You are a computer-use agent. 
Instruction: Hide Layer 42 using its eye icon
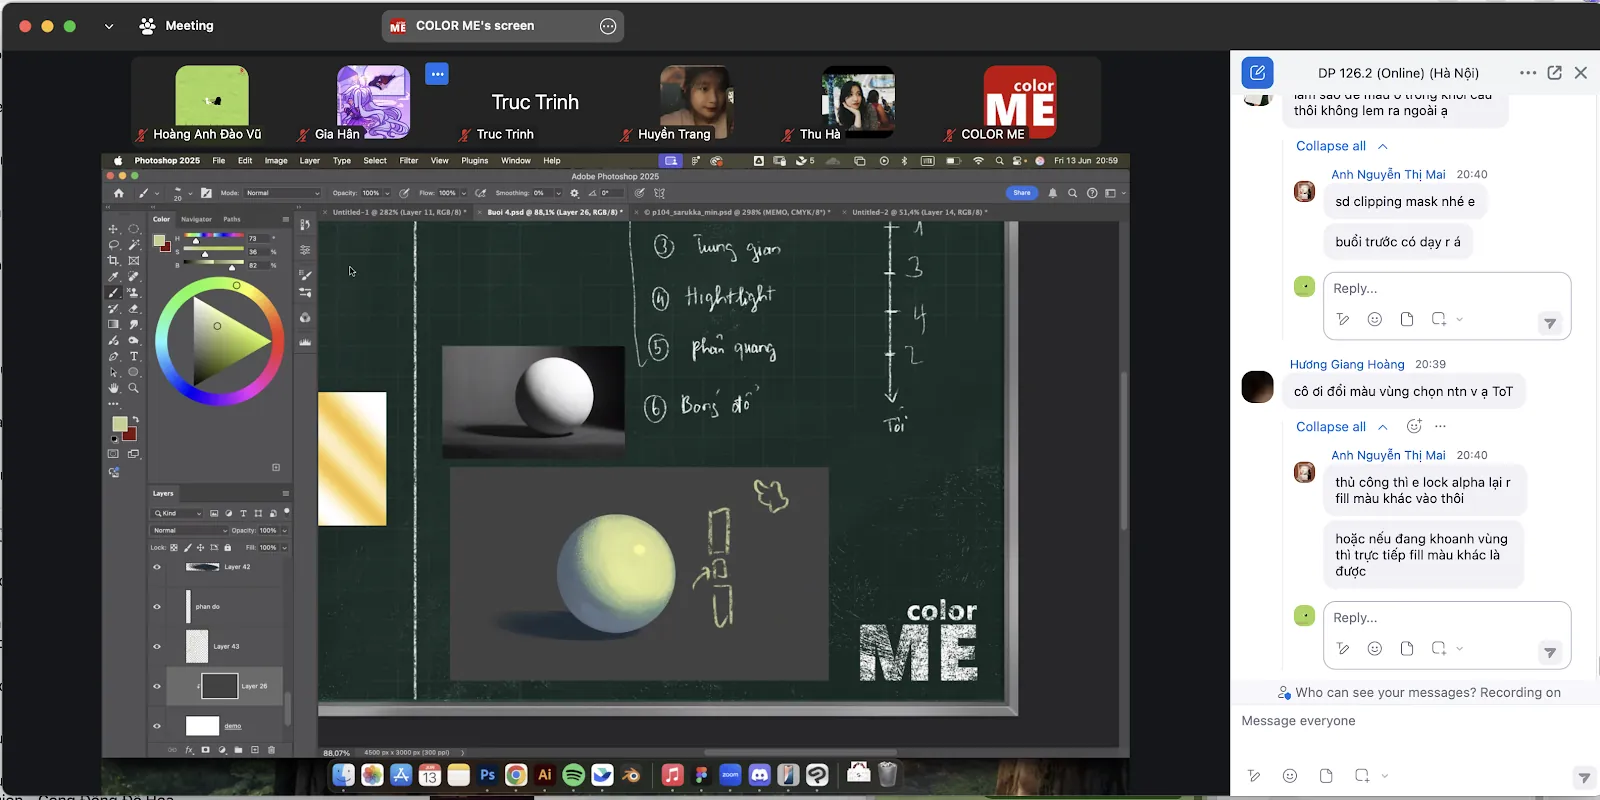pyautogui.click(x=157, y=567)
